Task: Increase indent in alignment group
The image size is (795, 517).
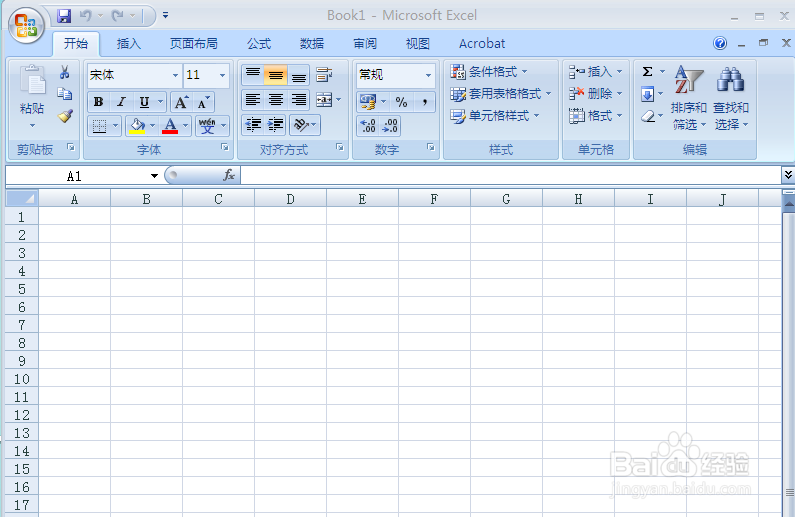Action: coord(275,125)
